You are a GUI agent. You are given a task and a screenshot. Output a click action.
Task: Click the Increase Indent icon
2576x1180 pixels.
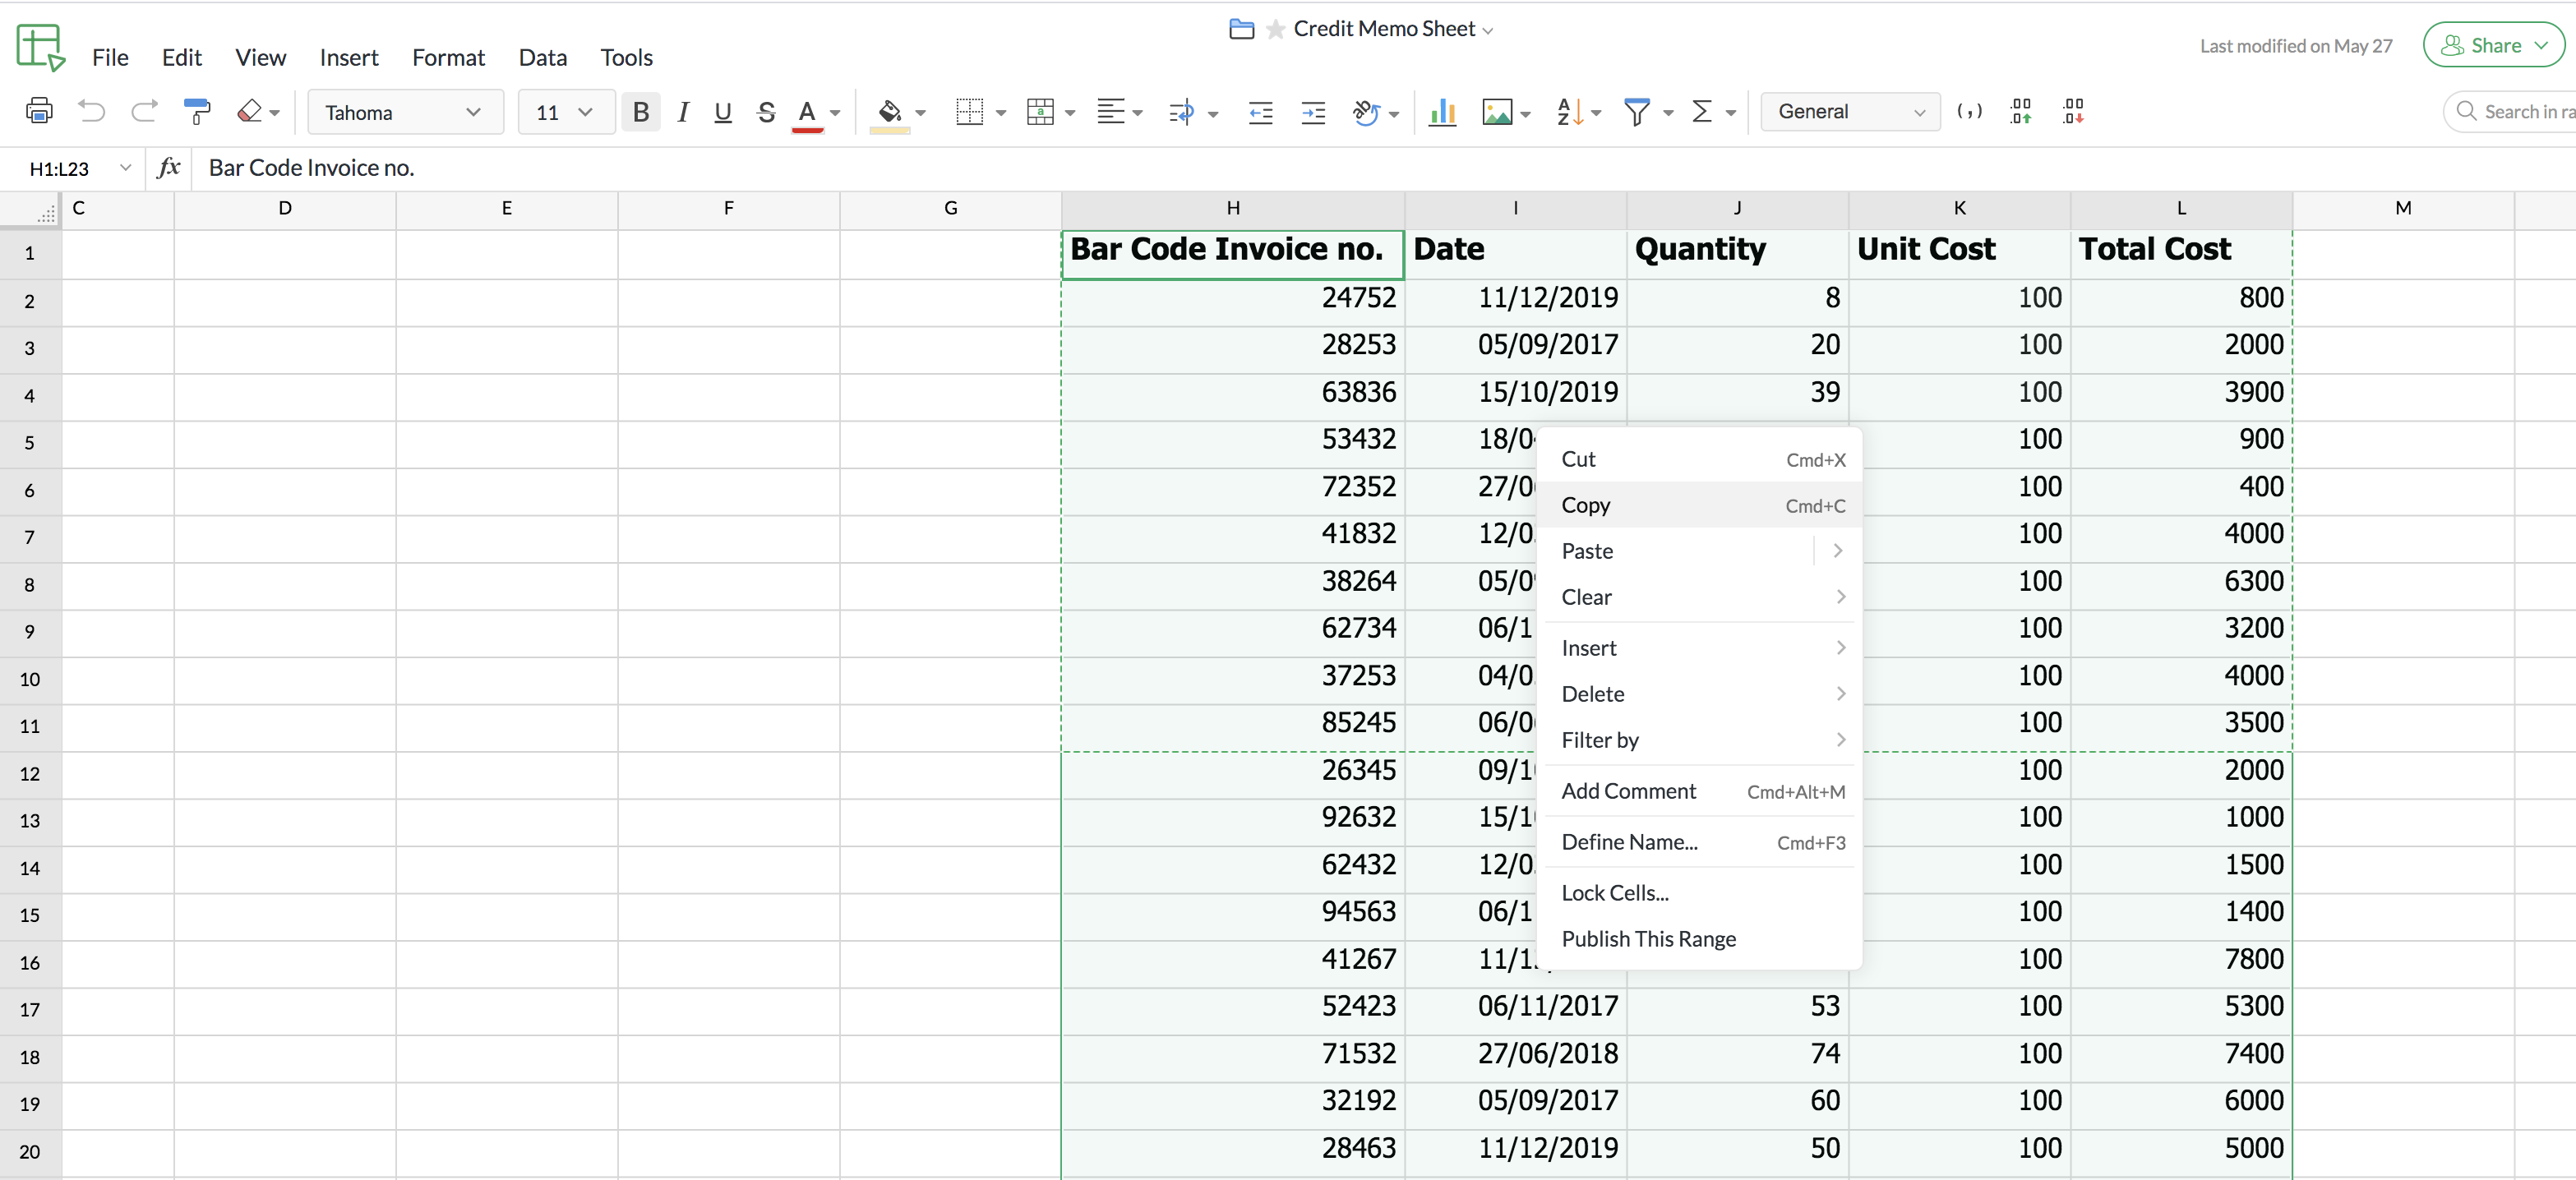tap(1313, 111)
